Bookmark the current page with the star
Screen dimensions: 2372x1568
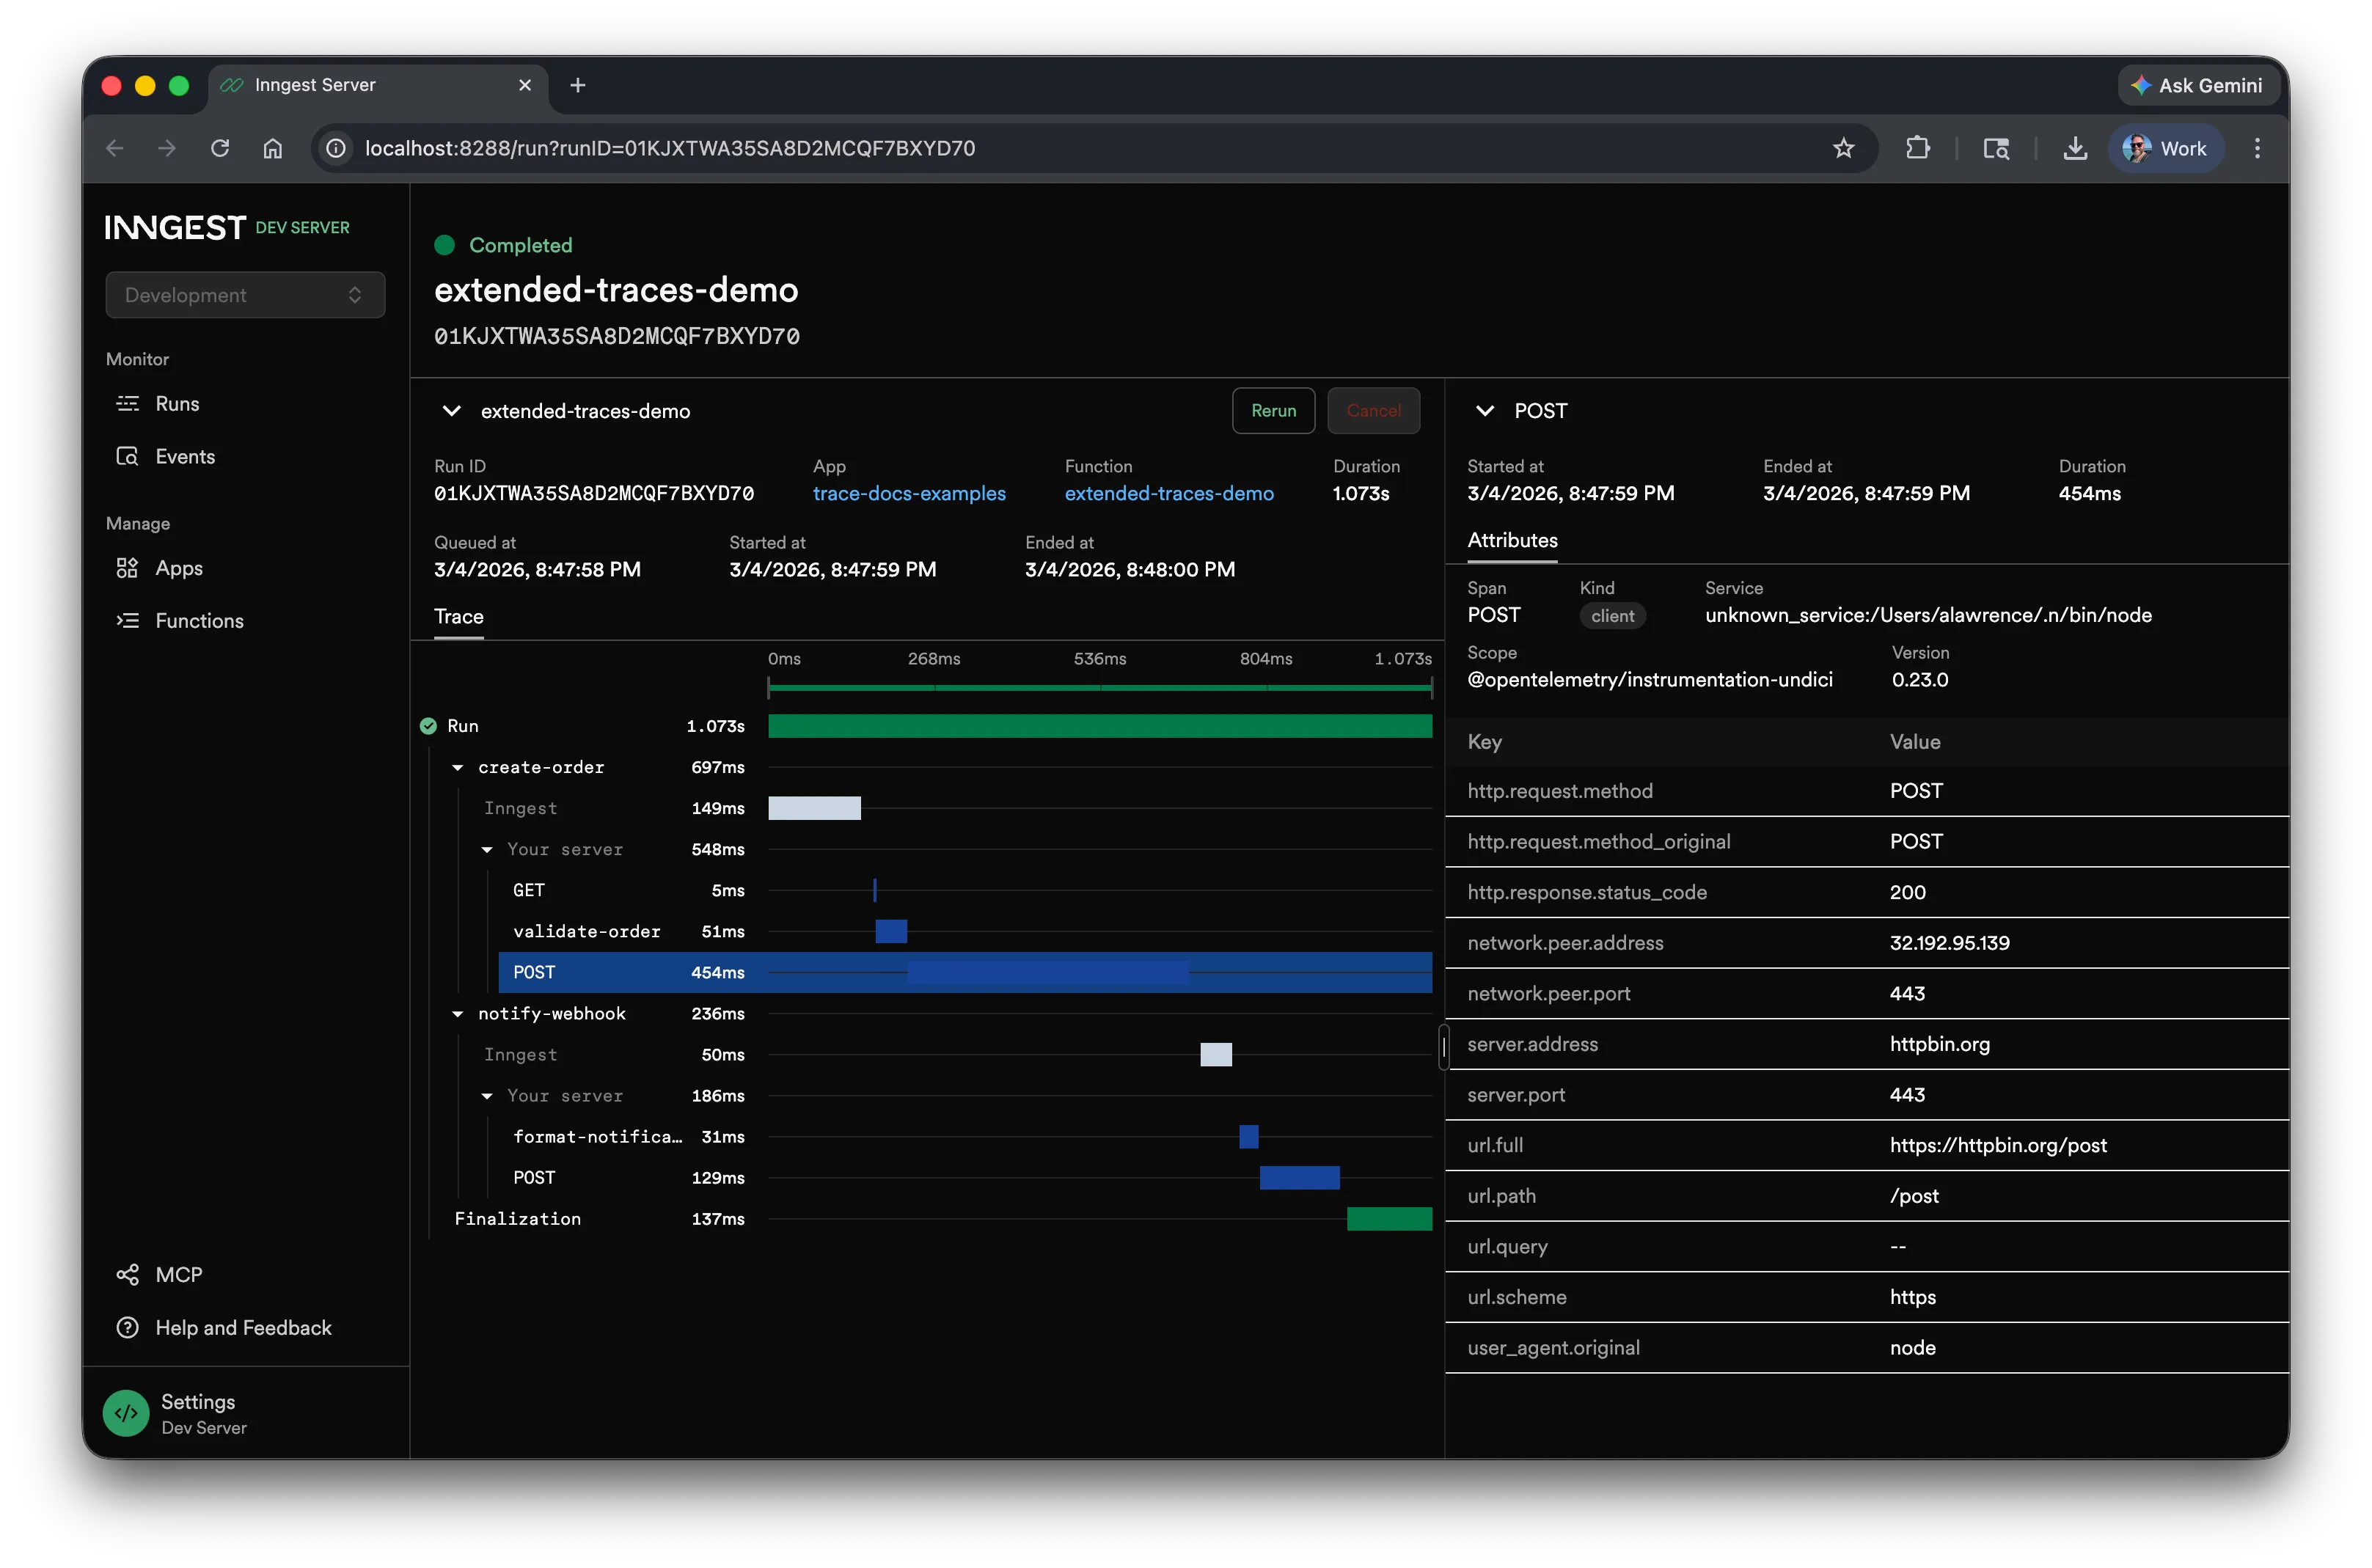pyautogui.click(x=1844, y=148)
